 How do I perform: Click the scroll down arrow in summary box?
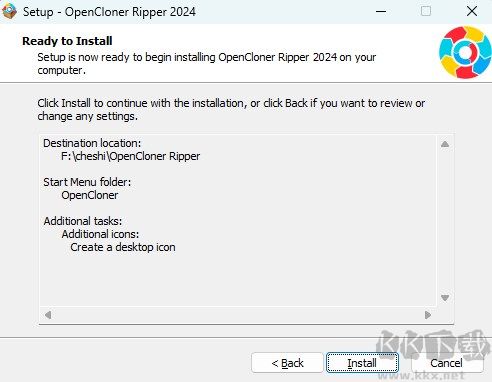(x=445, y=298)
